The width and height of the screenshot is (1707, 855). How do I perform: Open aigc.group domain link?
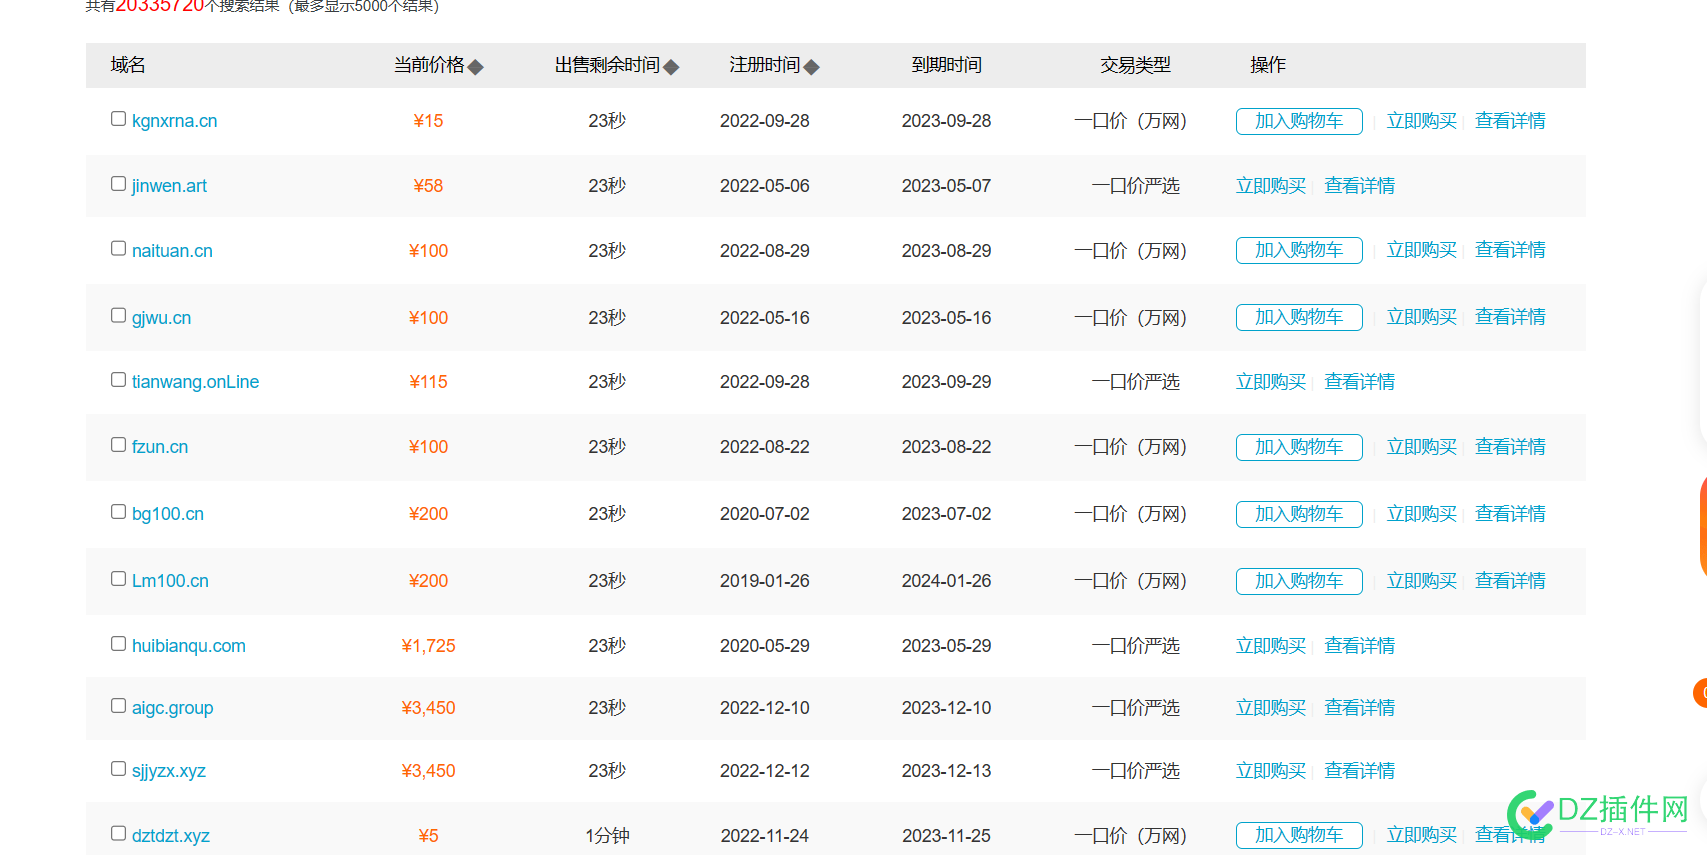tap(172, 708)
